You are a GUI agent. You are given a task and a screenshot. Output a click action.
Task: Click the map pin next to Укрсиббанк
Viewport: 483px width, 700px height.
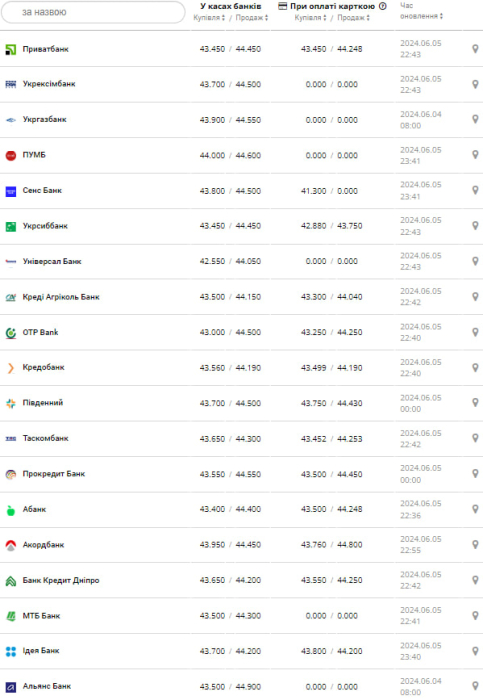click(x=475, y=225)
